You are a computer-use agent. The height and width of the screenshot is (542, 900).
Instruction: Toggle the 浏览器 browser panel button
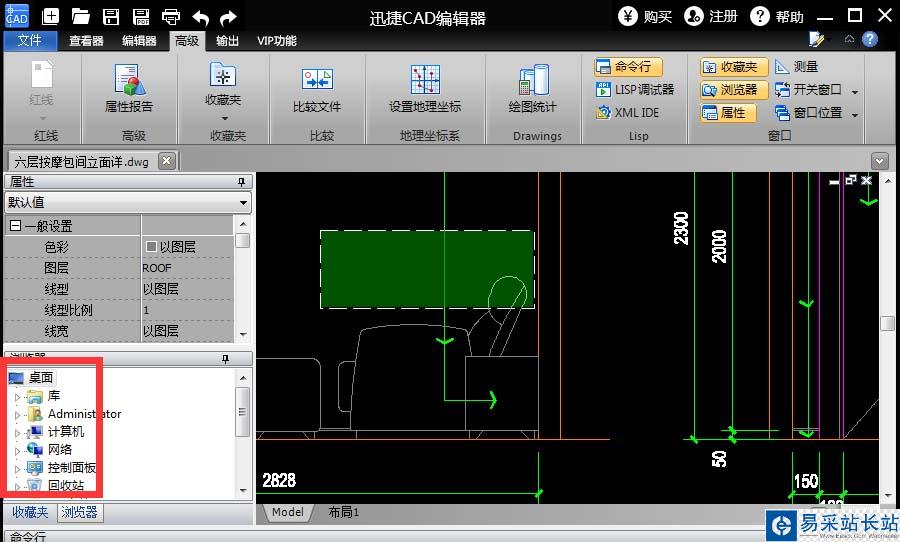point(734,90)
